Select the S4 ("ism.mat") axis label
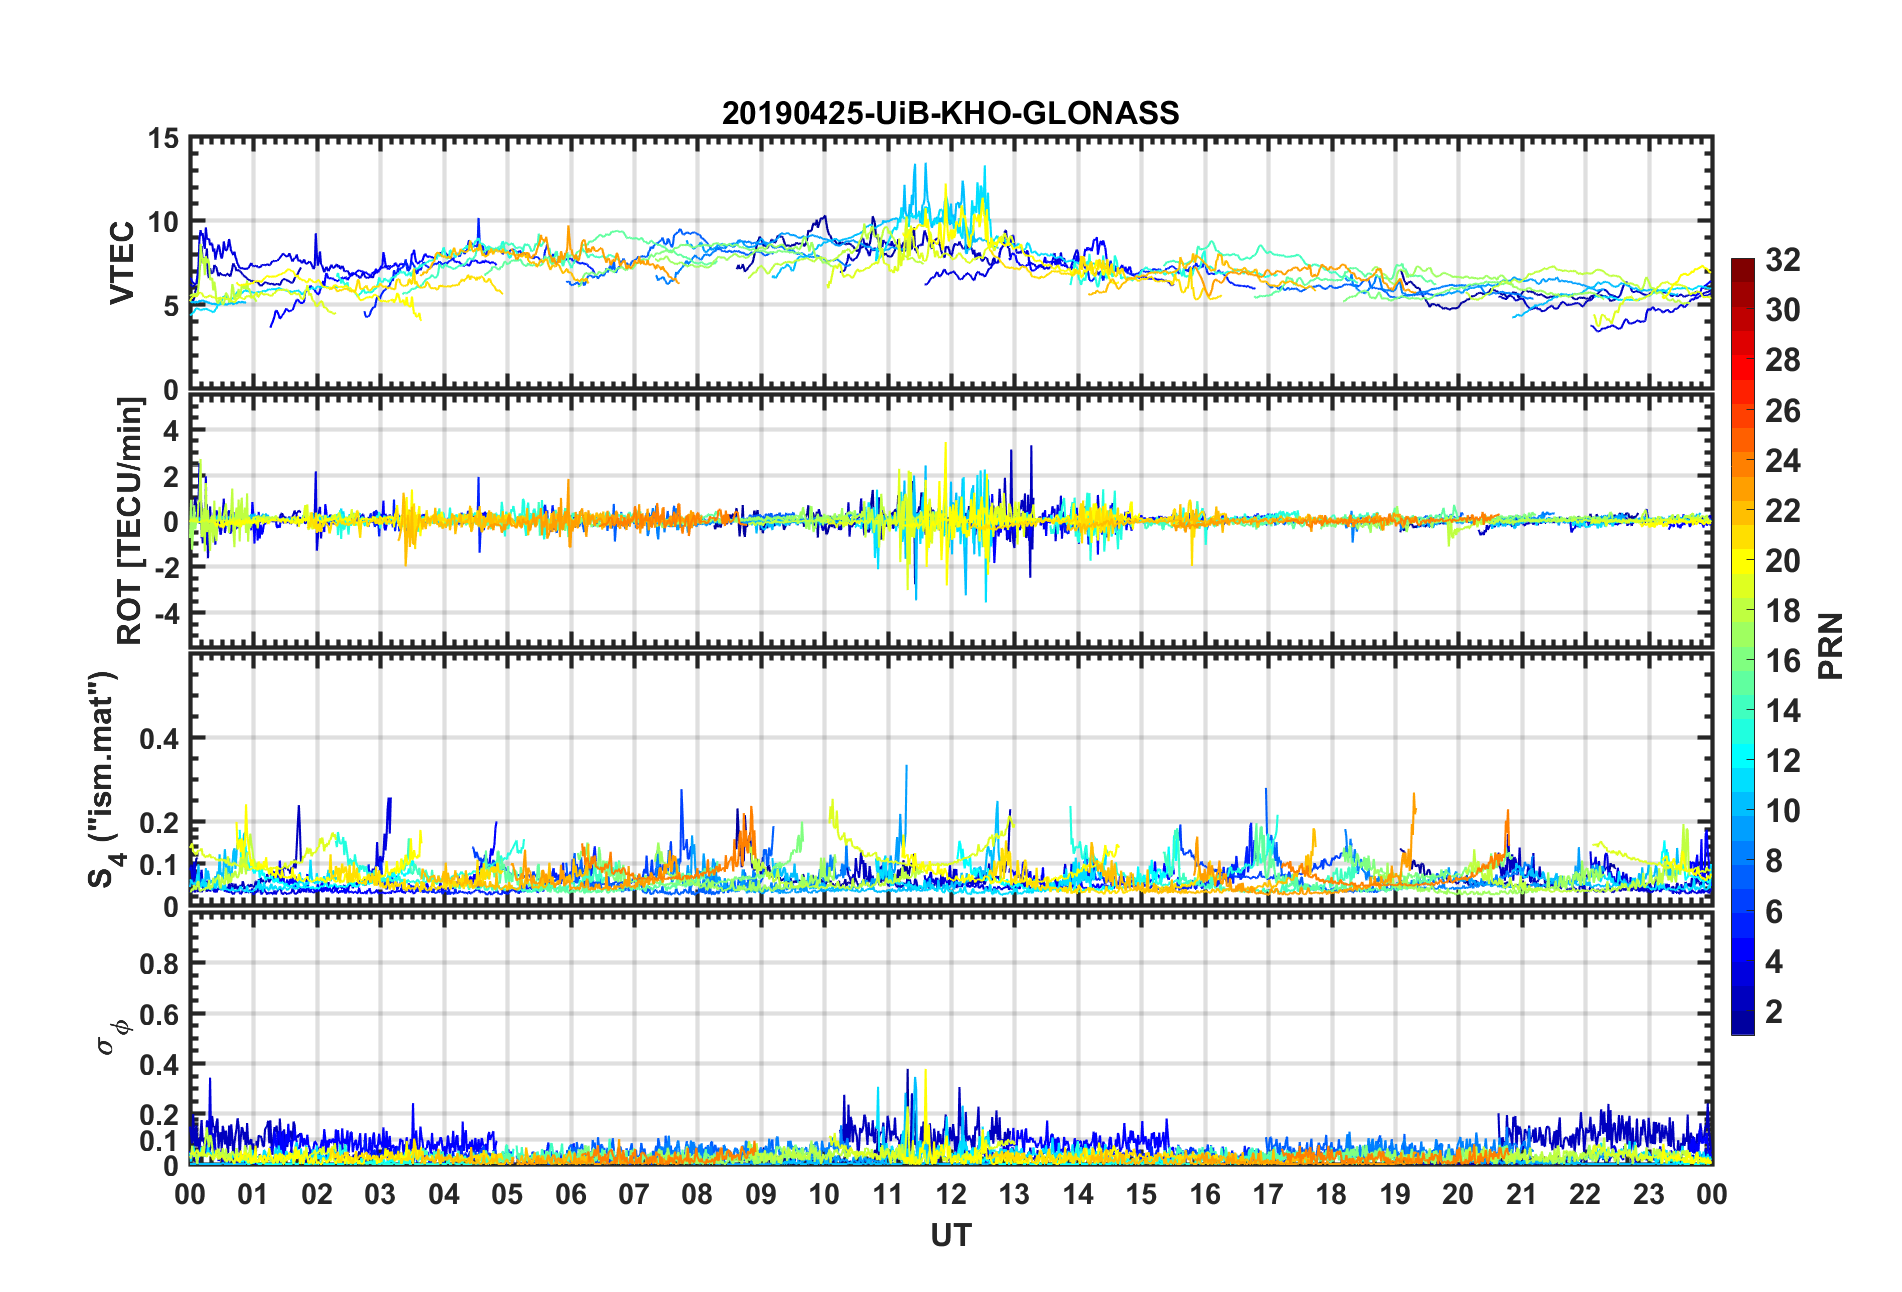 point(104,780)
